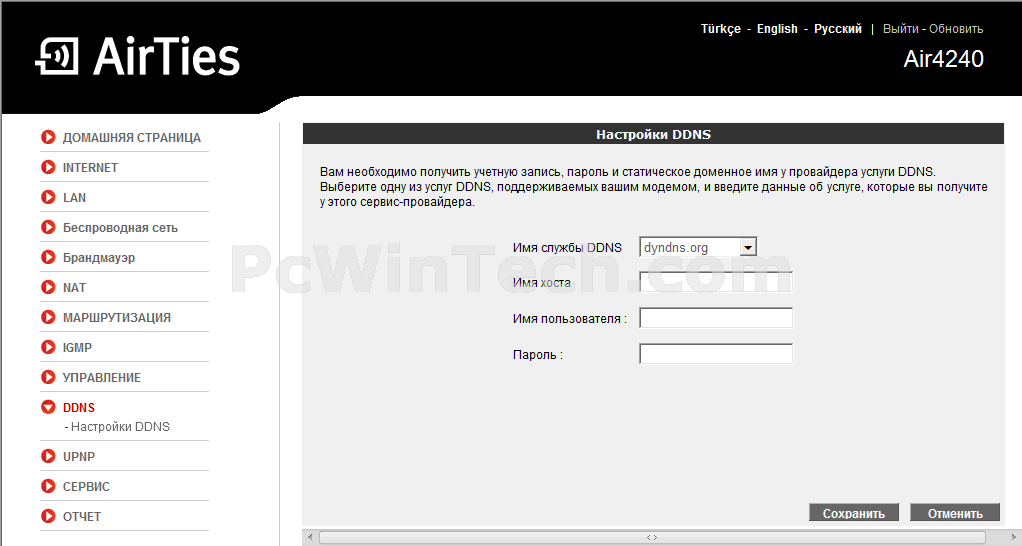
Task: Open the IGMP menu section
Action: click(77, 347)
